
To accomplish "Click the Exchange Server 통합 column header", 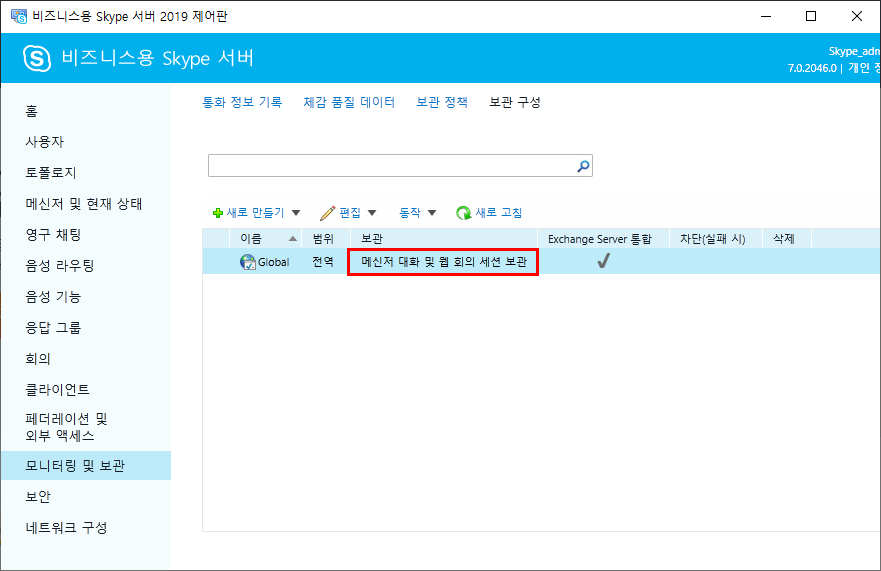I will click(x=603, y=239).
